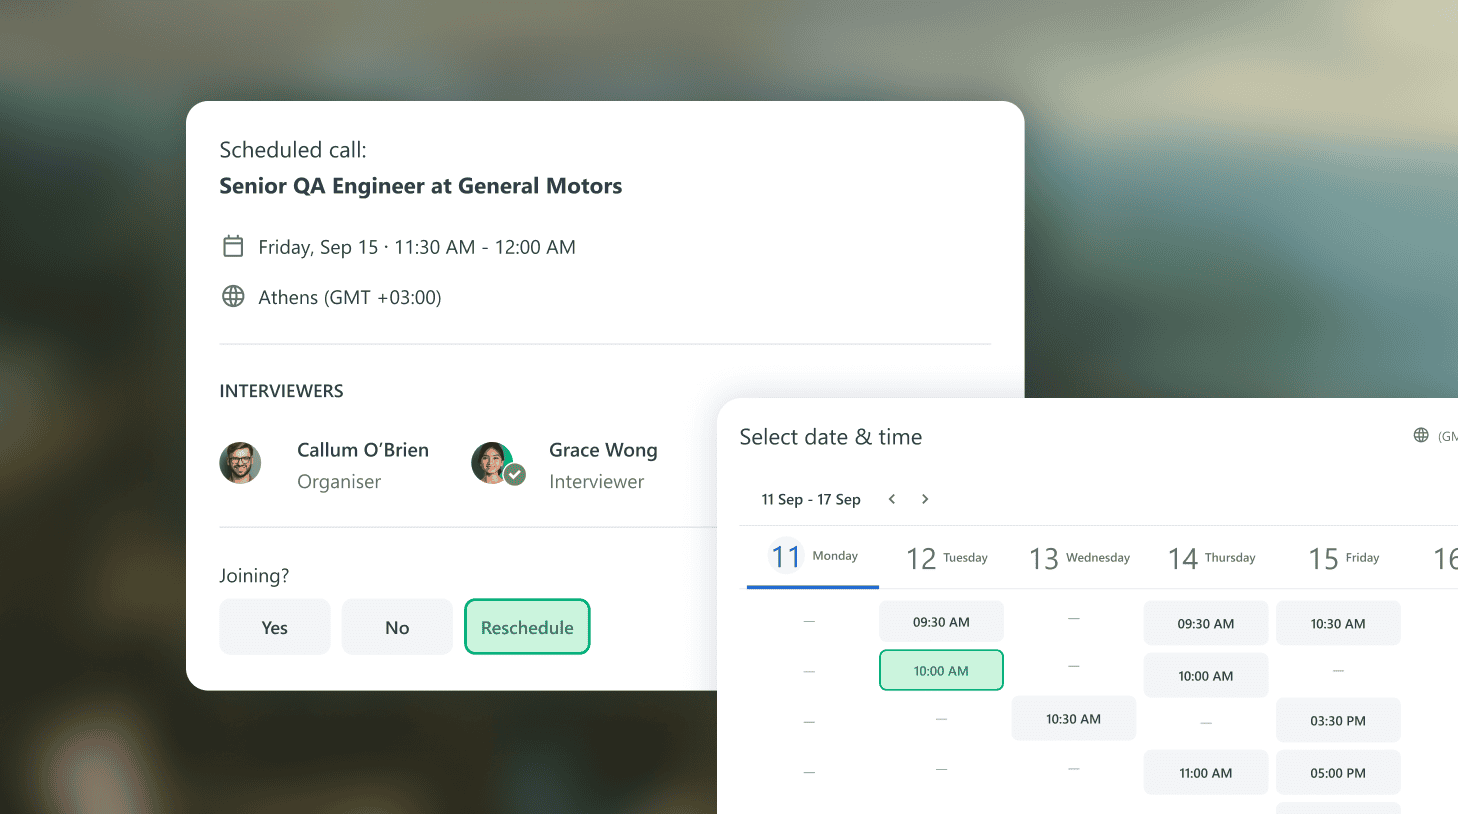The width and height of the screenshot is (1458, 814).
Task: Pick the 10:00 AM slot on Tuesday
Action: [x=941, y=671]
